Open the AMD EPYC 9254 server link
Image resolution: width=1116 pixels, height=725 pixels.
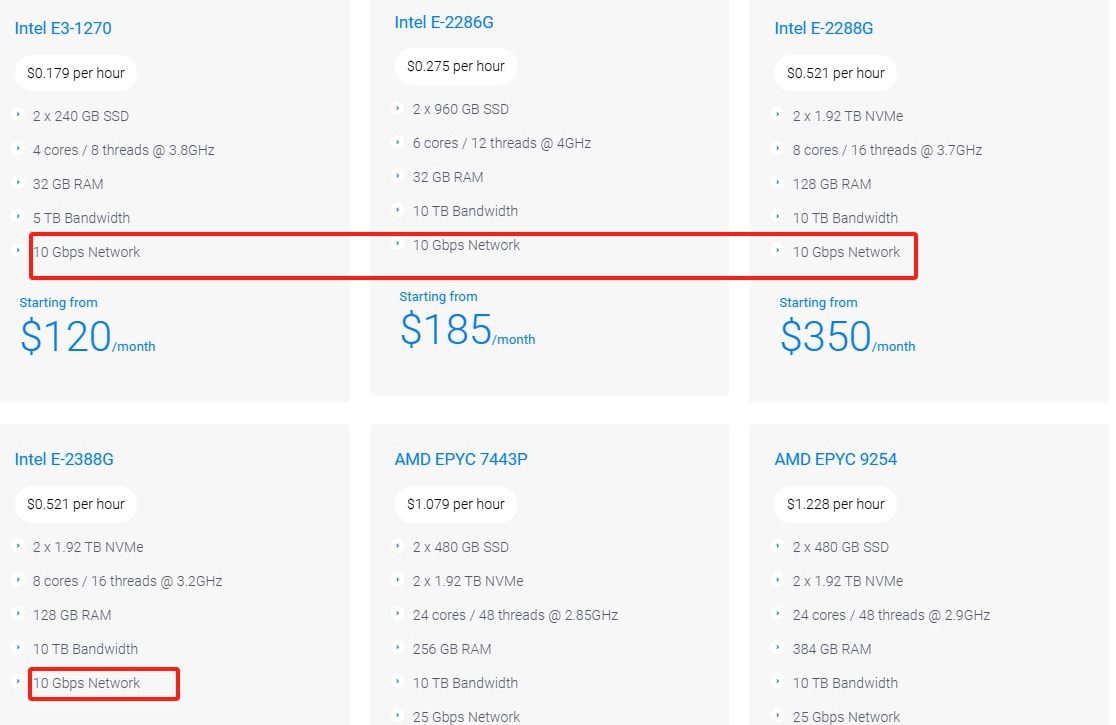point(835,459)
